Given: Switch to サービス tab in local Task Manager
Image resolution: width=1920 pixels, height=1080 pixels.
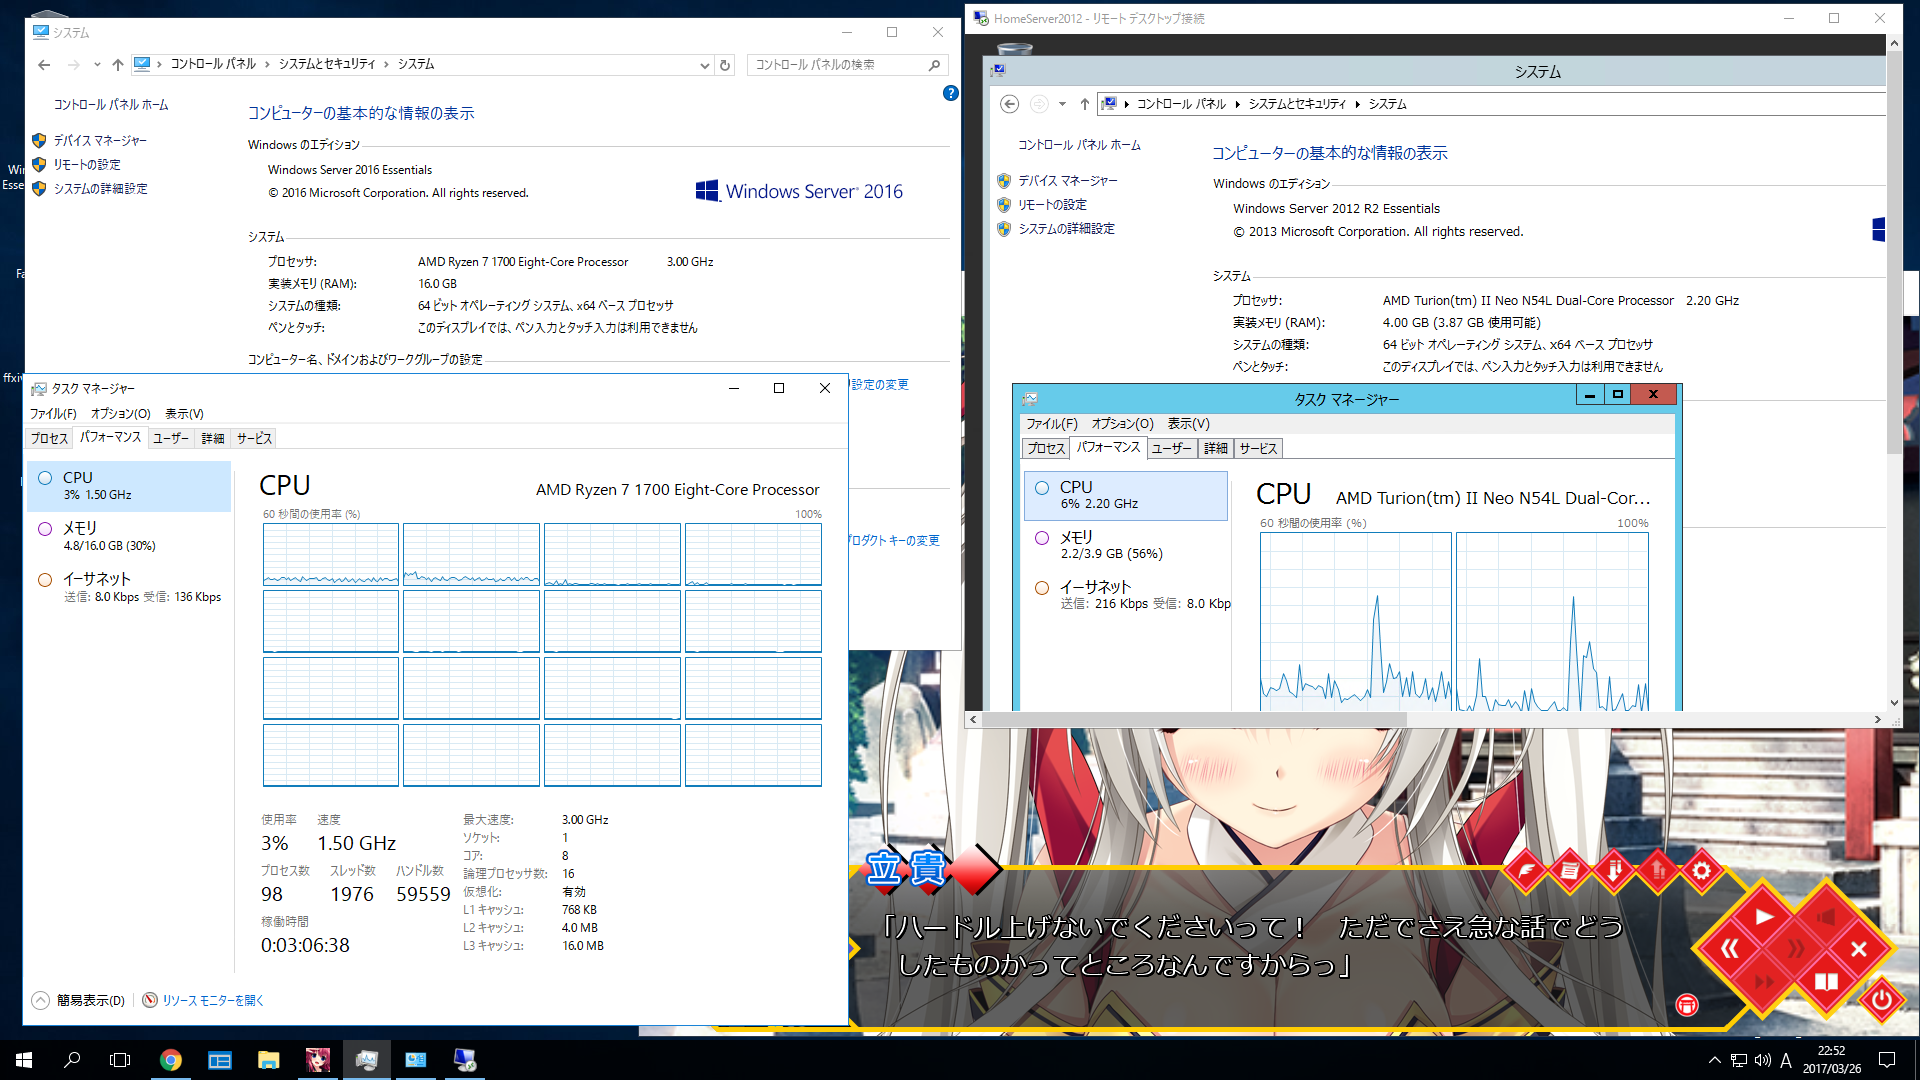Looking at the screenshot, I should point(254,439).
